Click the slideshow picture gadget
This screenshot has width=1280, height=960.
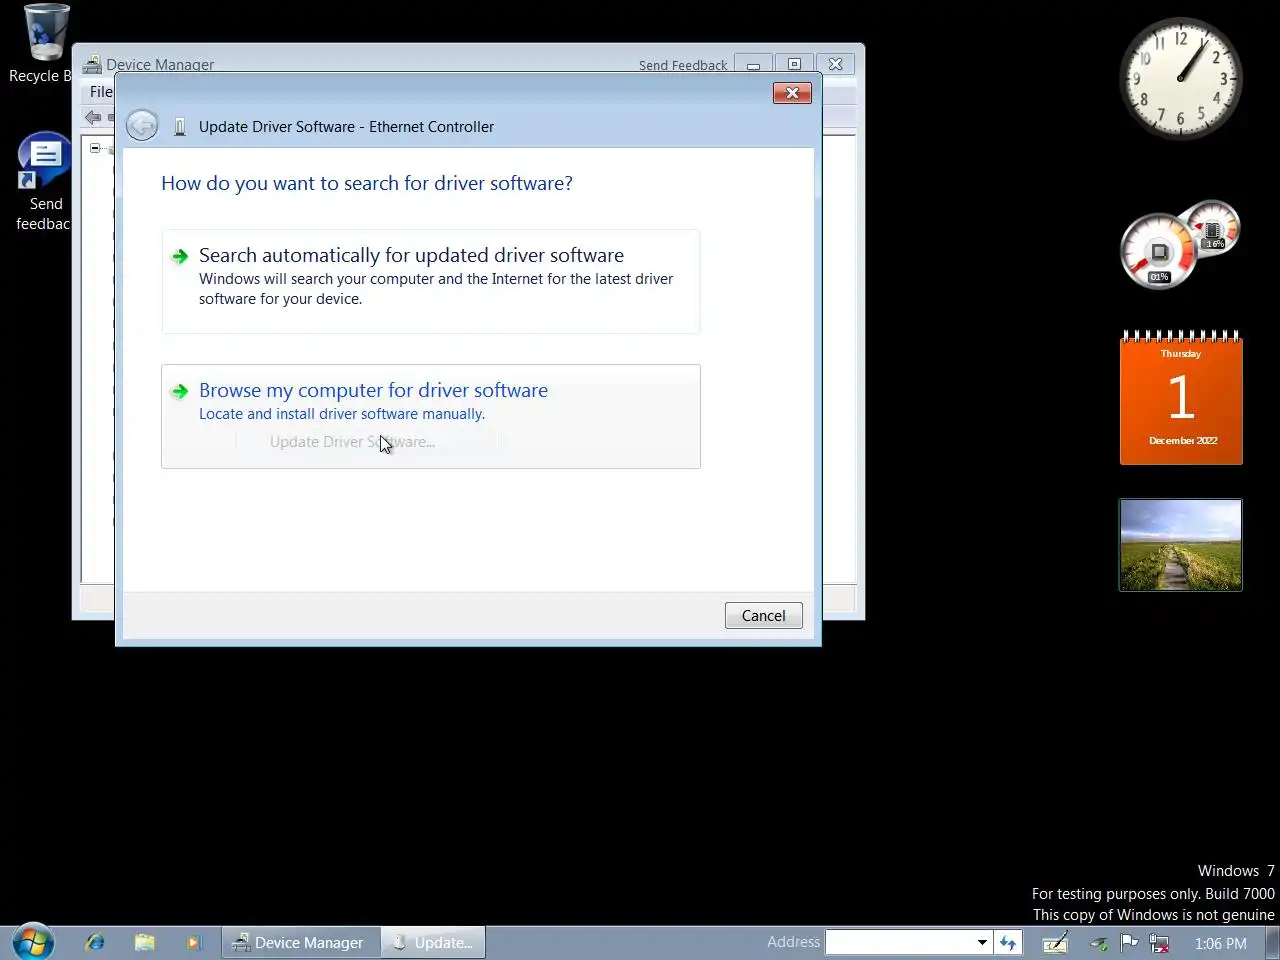pos(1180,545)
